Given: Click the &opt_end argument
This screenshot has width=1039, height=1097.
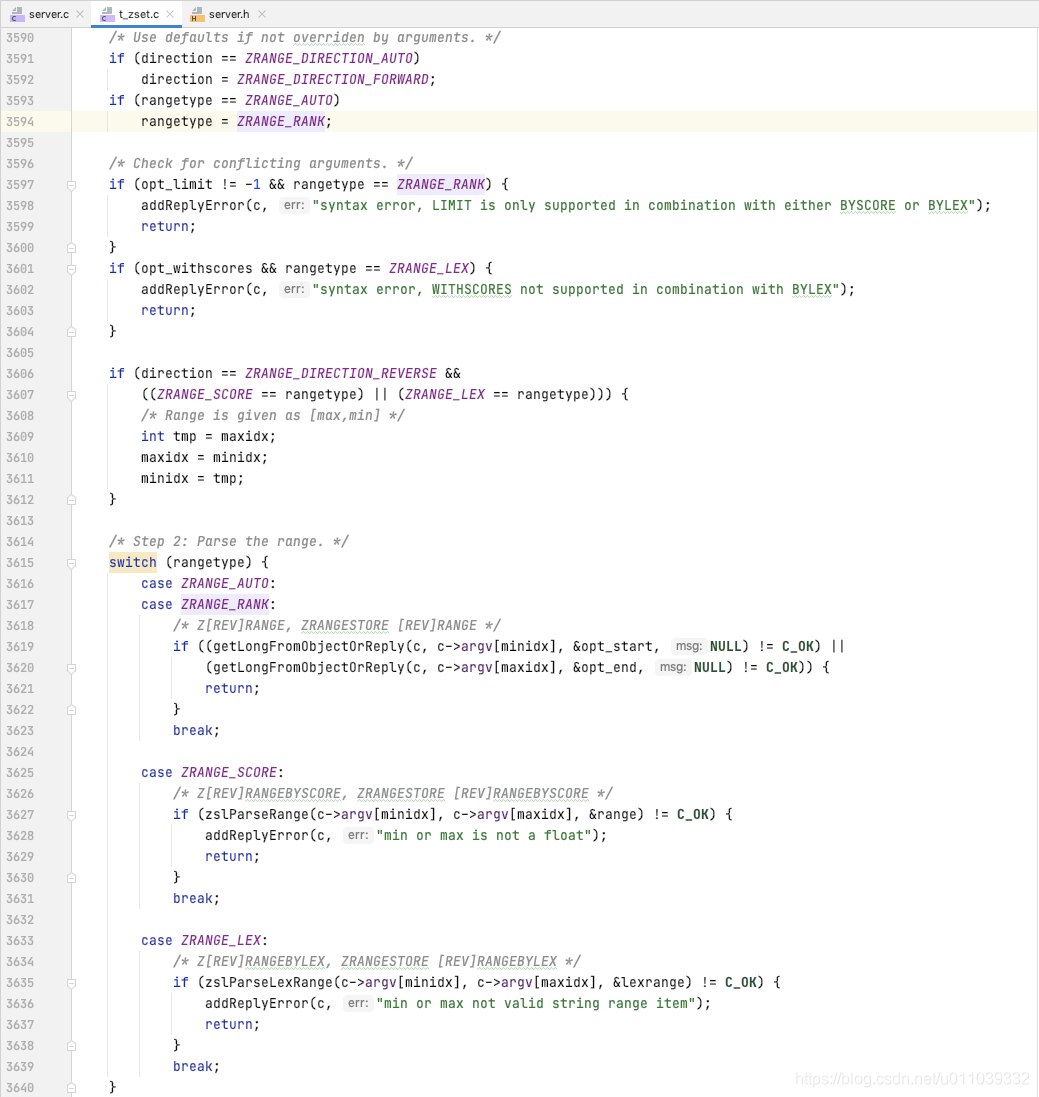Looking at the screenshot, I should click(605, 667).
